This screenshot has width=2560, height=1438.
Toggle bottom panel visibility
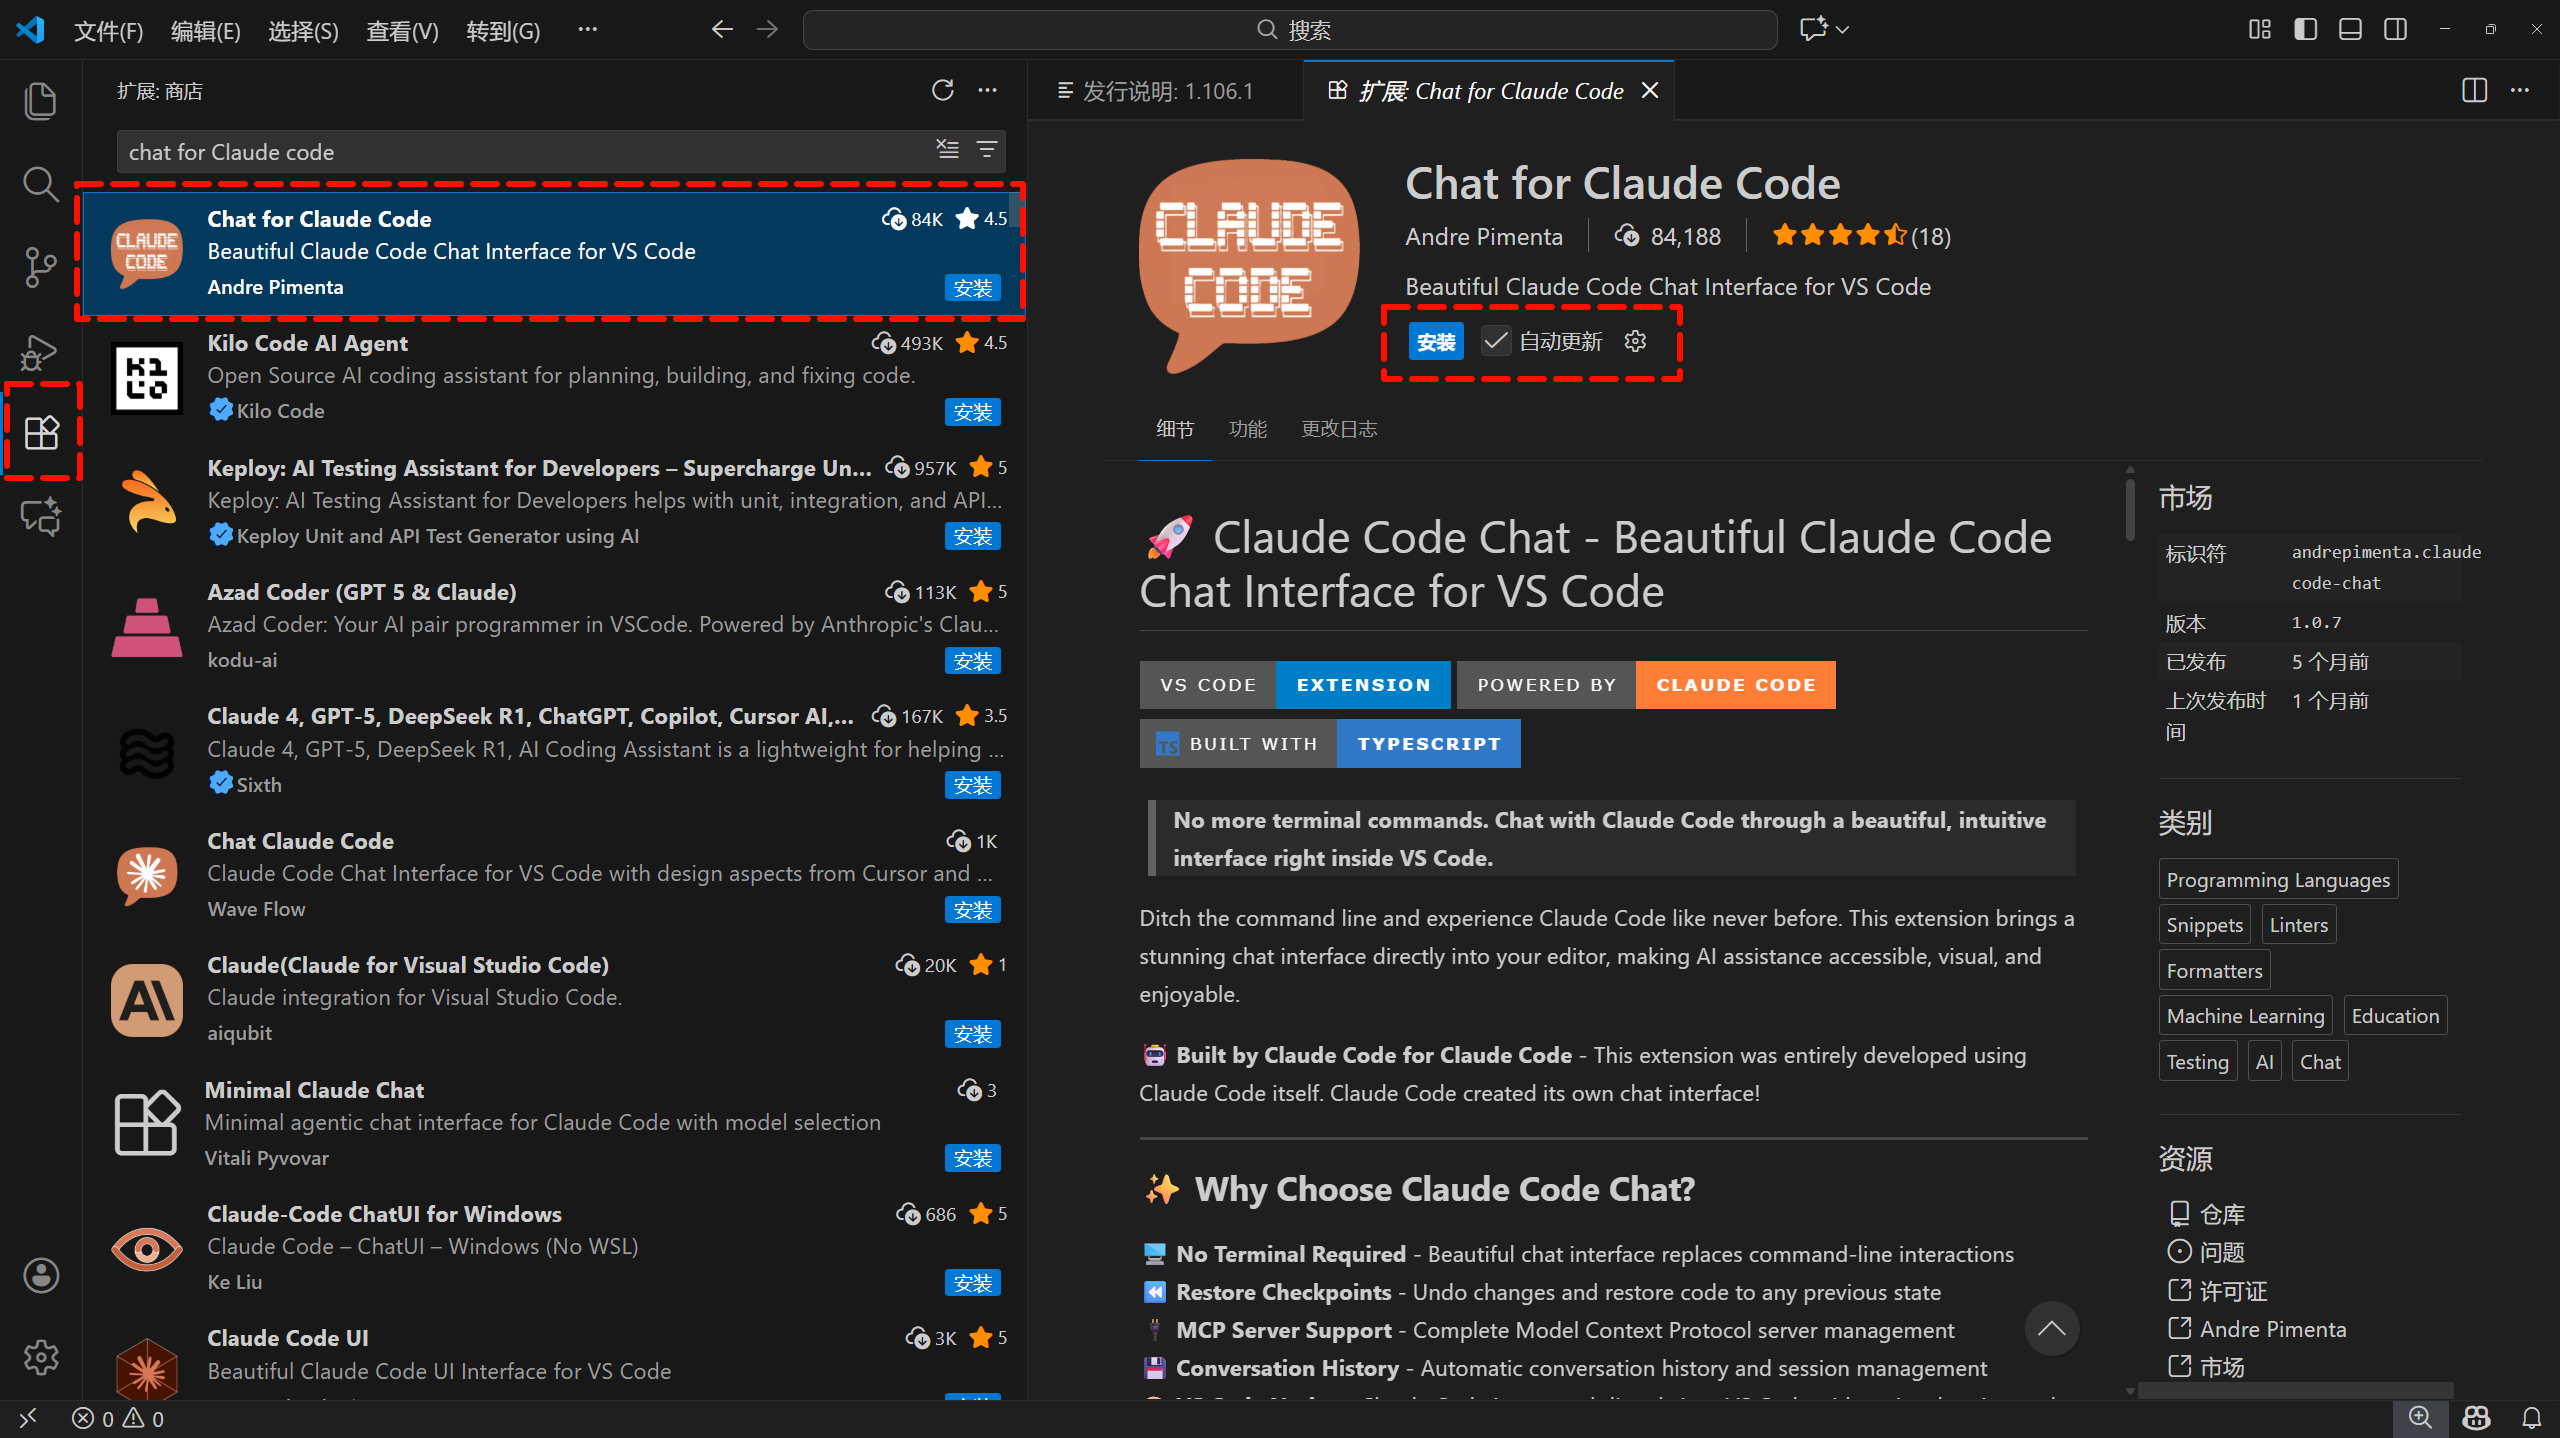coord(2350,30)
